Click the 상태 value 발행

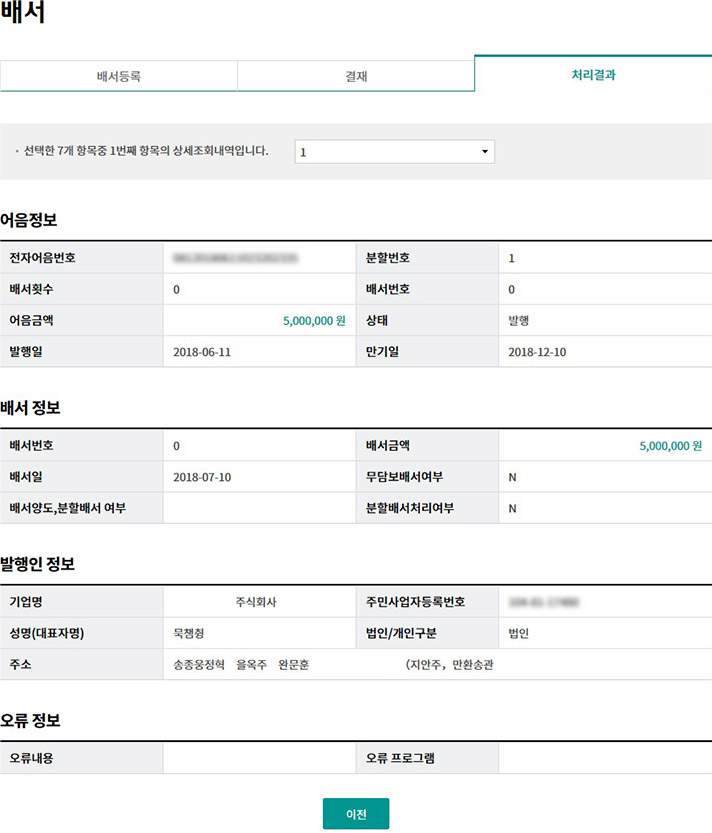point(520,321)
